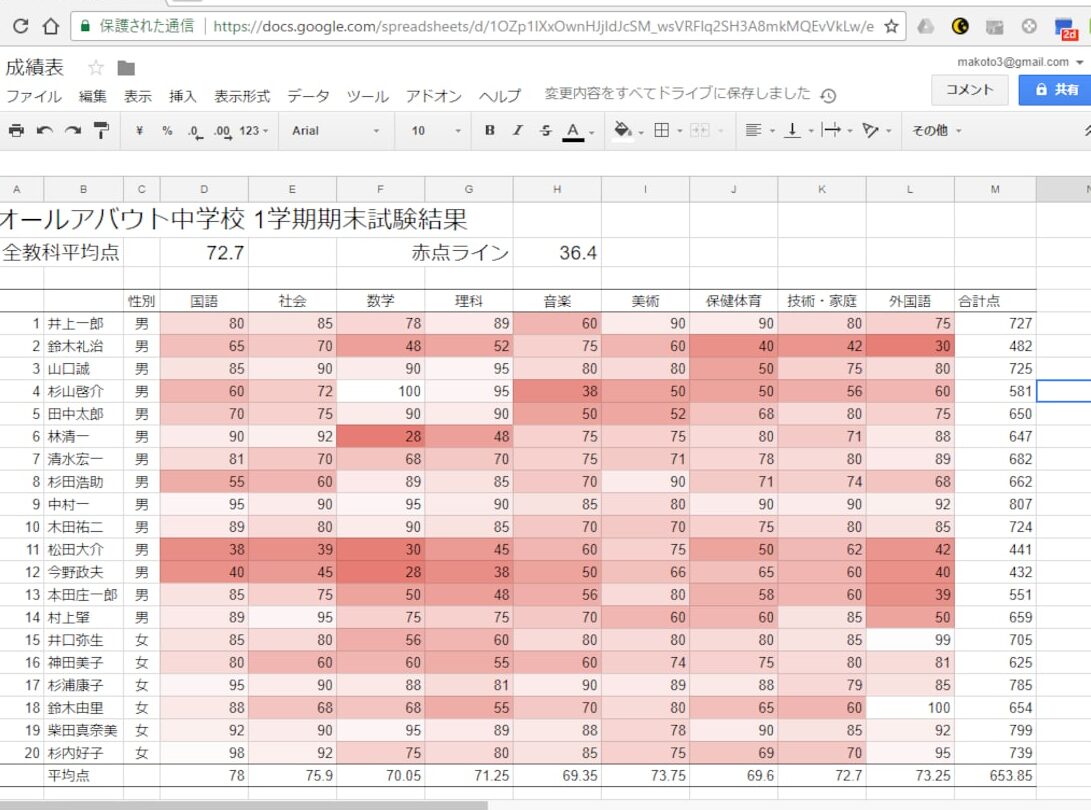
Task: Expand the その他 (more) toolbar dropdown
Action: [936, 131]
